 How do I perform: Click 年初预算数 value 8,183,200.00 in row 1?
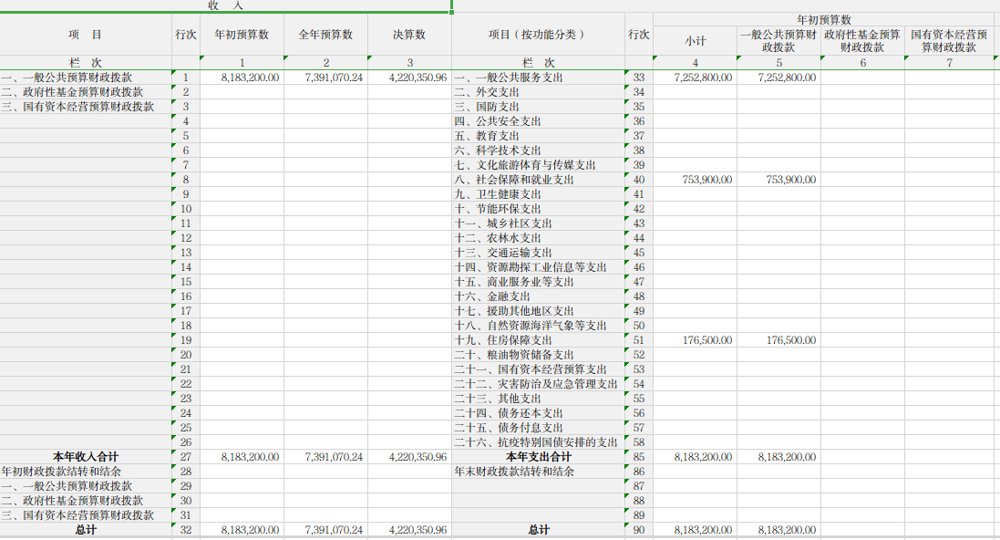[242, 77]
